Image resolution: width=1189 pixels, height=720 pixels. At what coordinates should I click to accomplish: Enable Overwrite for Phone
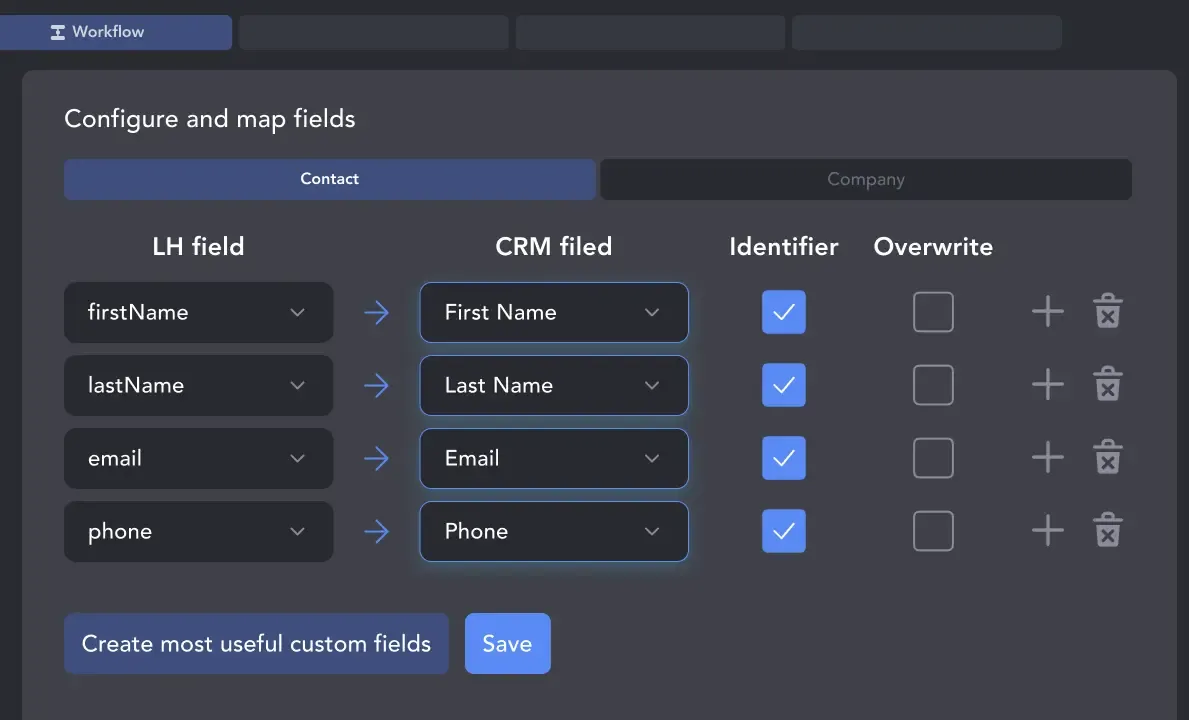pos(933,531)
